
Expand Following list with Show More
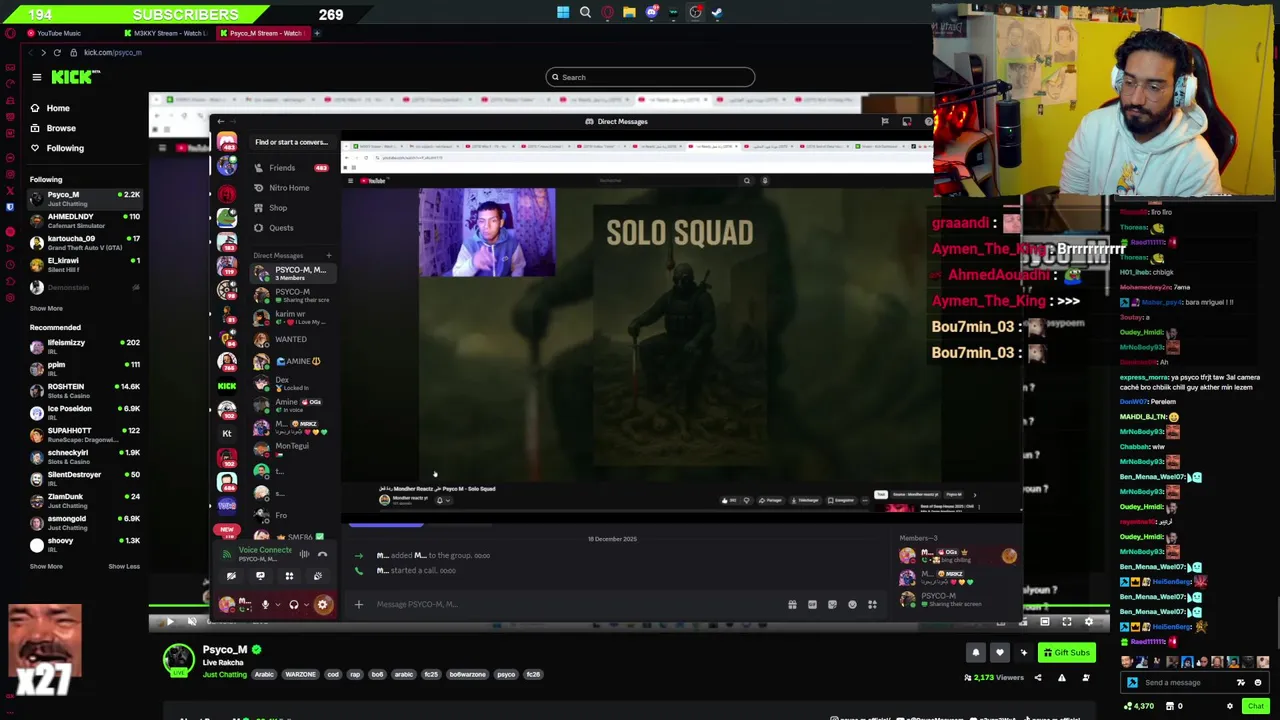point(46,308)
